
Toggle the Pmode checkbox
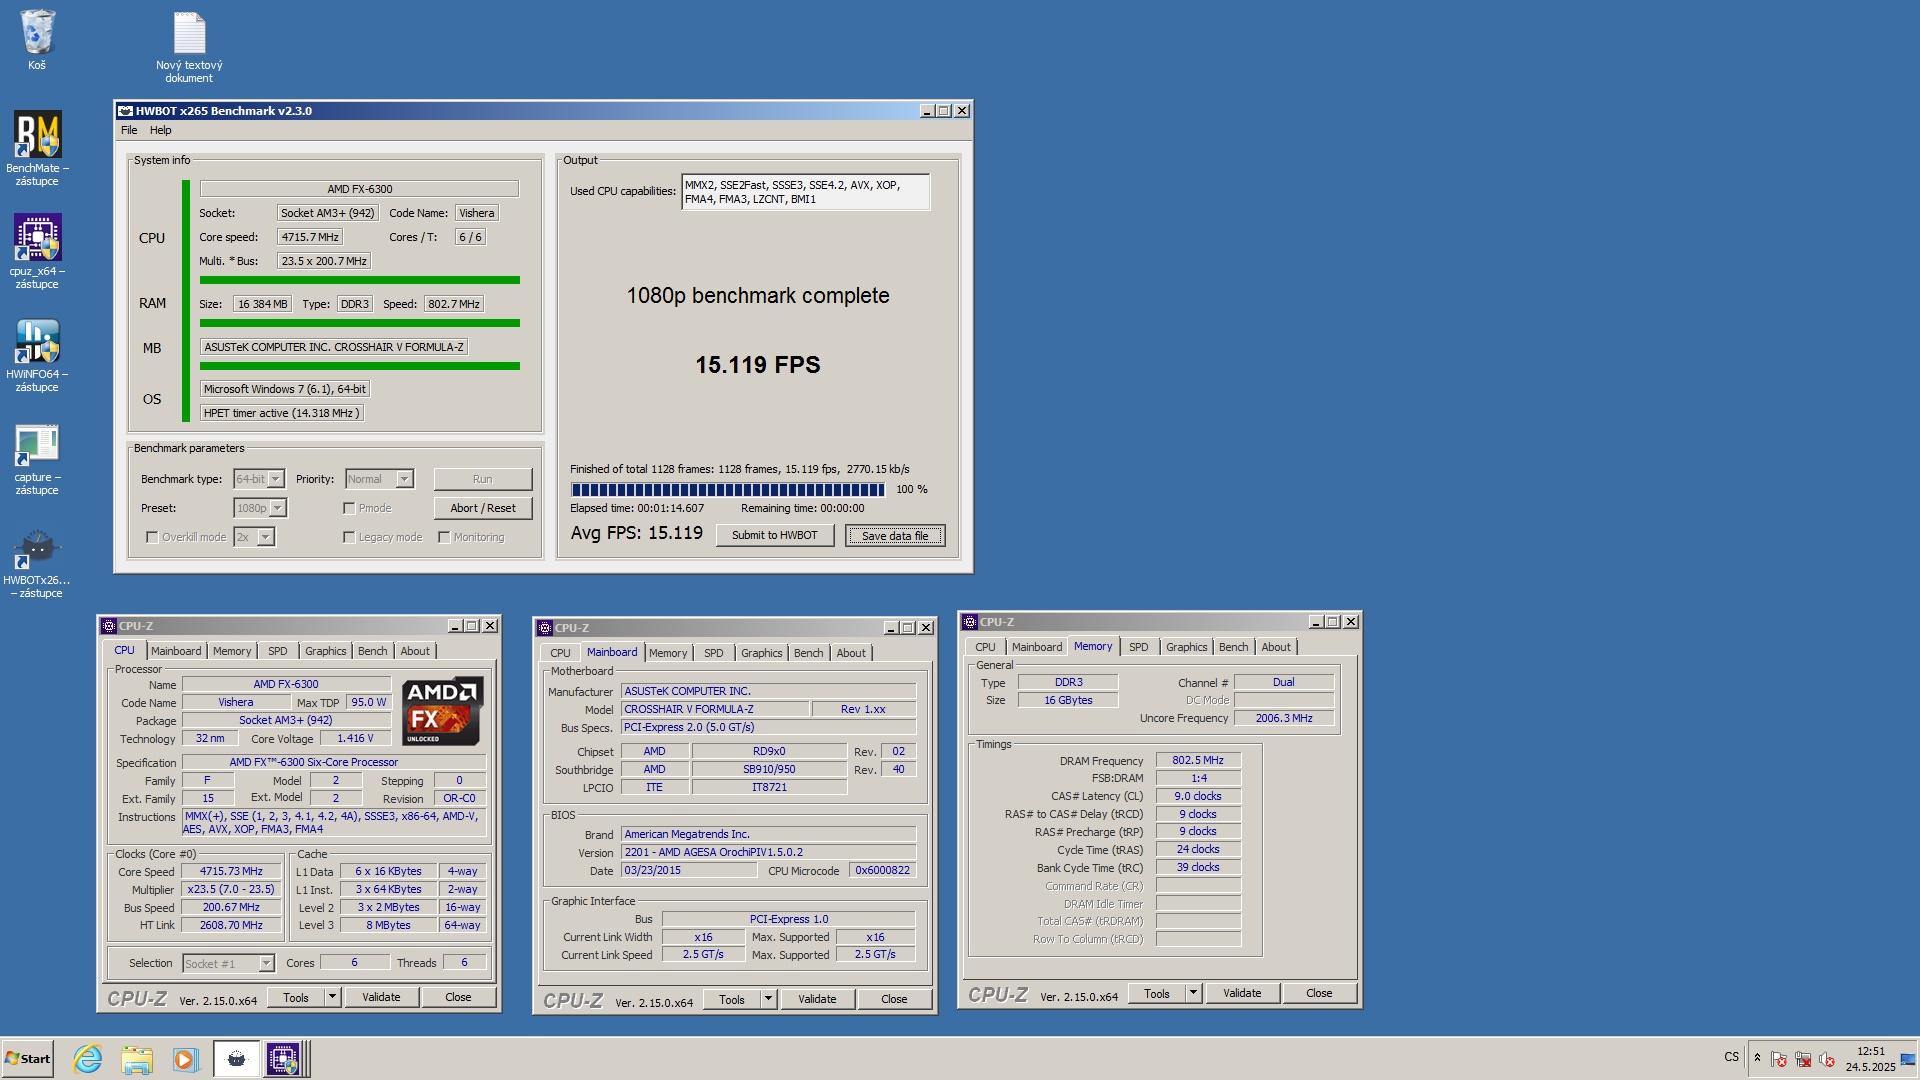point(349,508)
